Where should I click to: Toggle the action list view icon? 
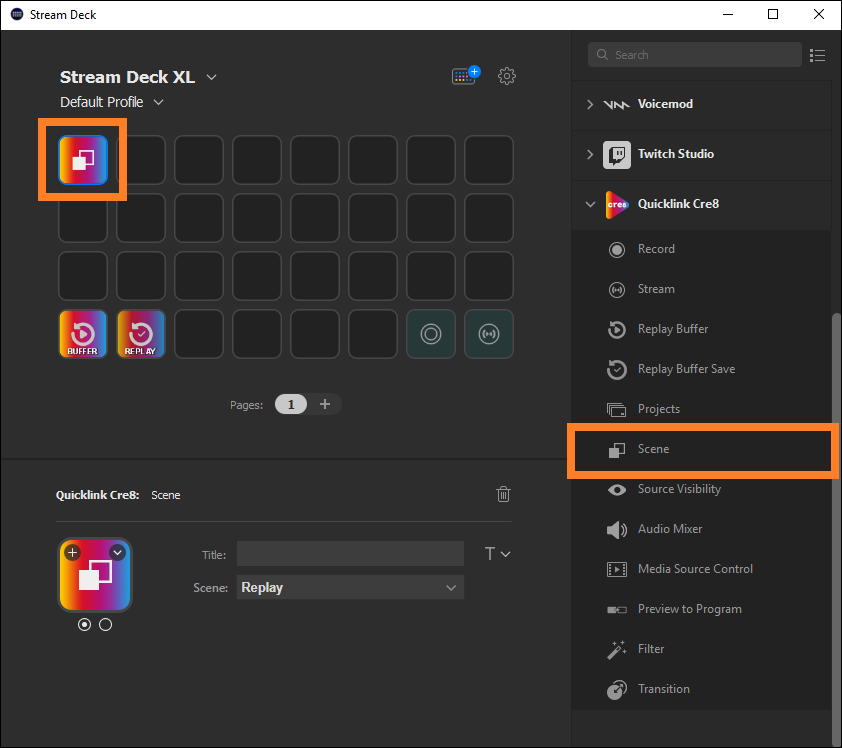817,55
